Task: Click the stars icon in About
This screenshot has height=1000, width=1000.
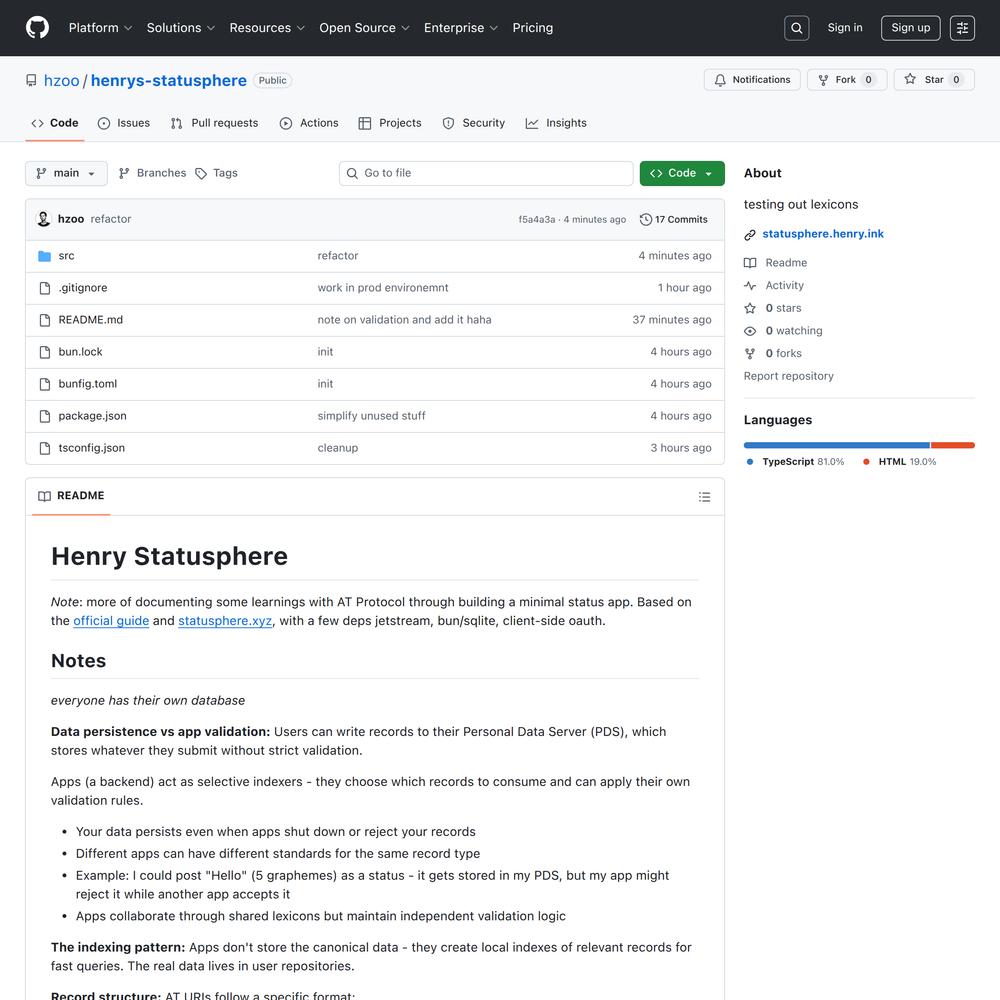Action: [750, 308]
